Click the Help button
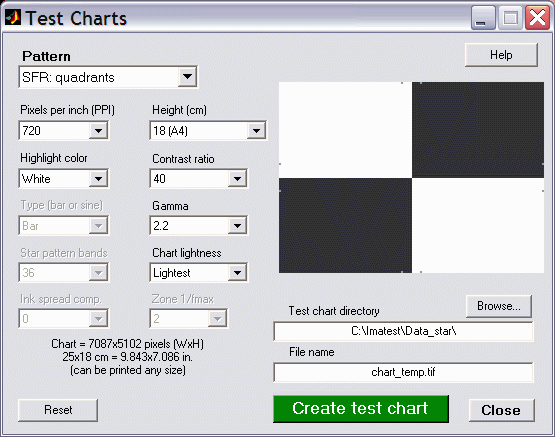 pos(501,55)
